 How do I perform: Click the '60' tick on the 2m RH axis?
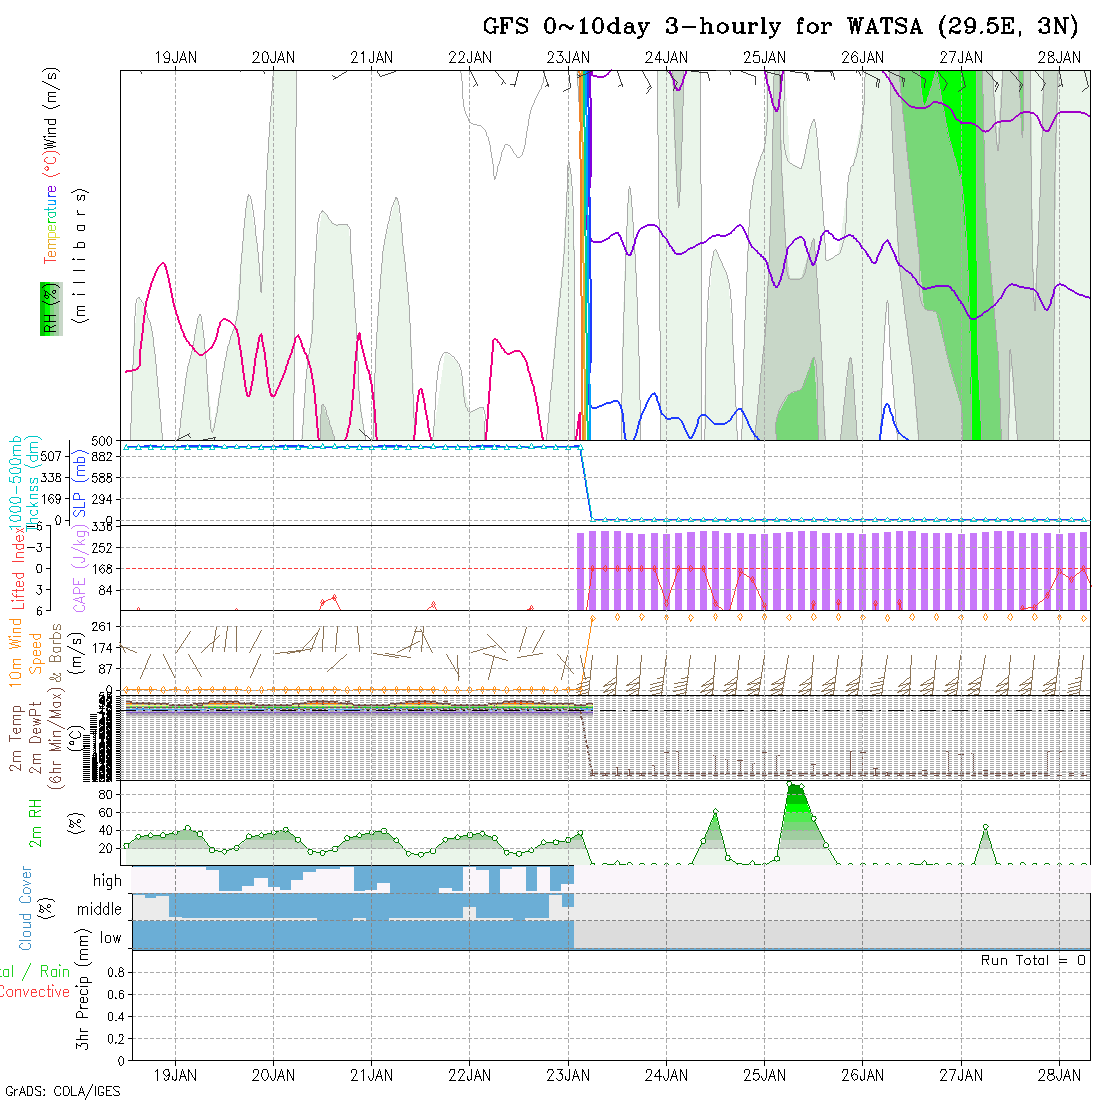coord(105,812)
